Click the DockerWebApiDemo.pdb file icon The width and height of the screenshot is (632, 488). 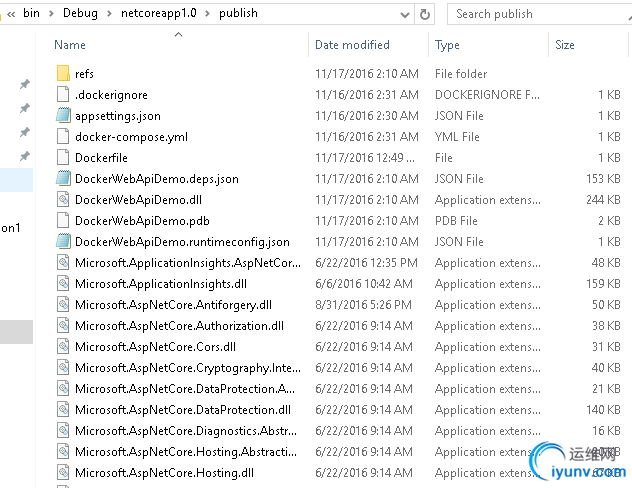[63, 220]
